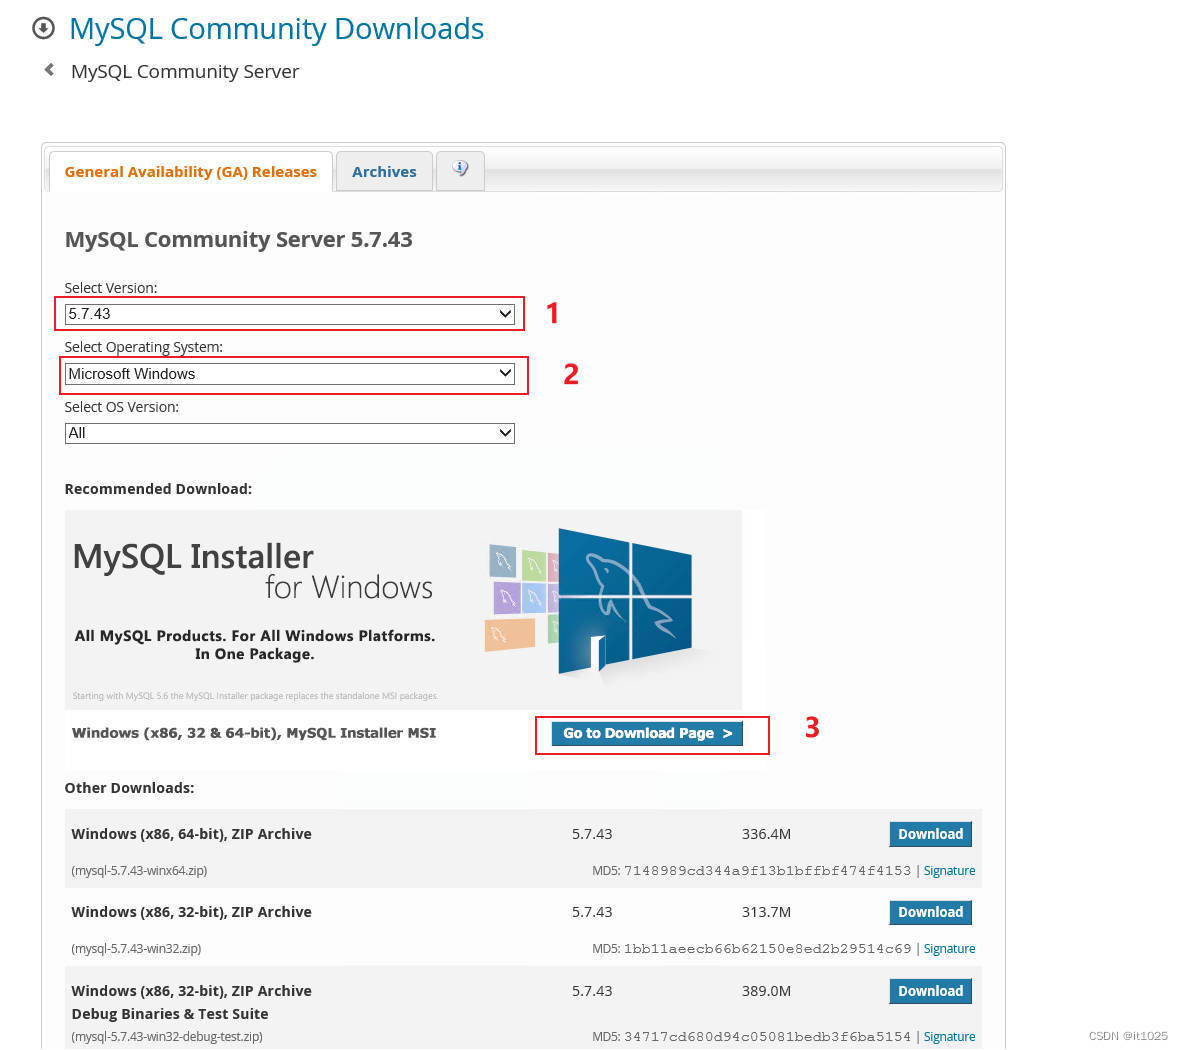Click the Go to Download Page button
Screen dimensions: 1183x1050
click(x=648, y=733)
